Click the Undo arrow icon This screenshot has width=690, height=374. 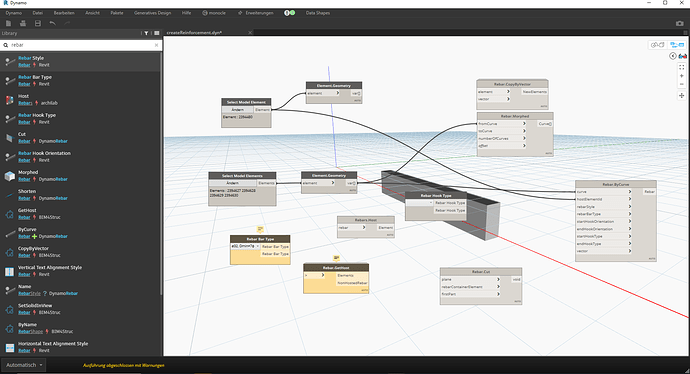[52, 23]
